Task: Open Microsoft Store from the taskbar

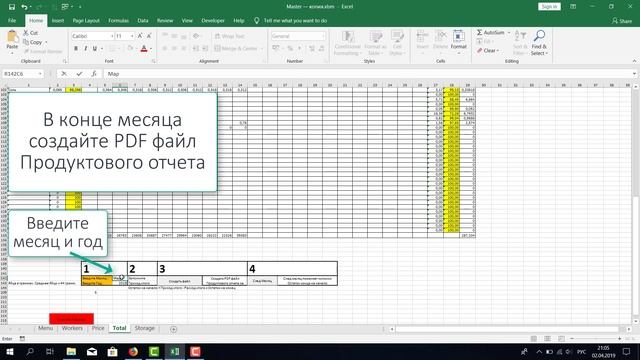Action: tap(113, 351)
